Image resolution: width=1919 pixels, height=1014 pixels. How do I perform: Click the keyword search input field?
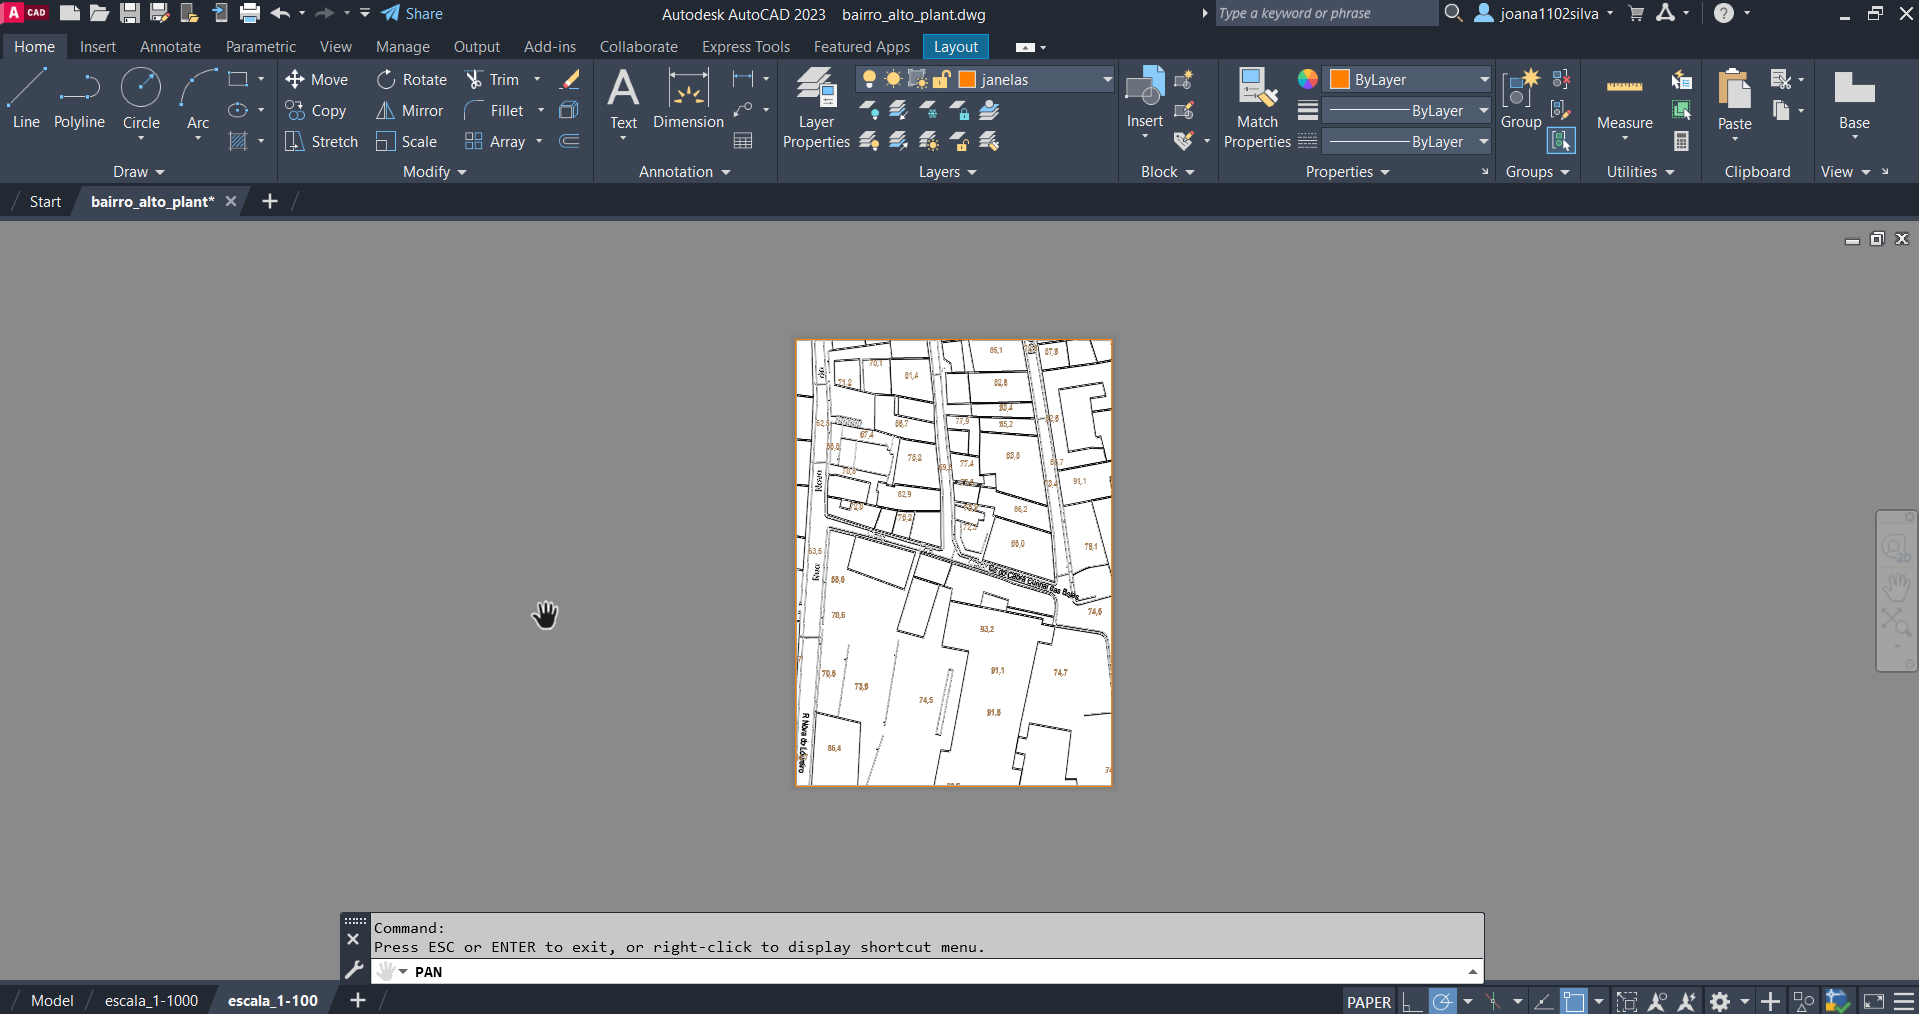click(x=1323, y=14)
